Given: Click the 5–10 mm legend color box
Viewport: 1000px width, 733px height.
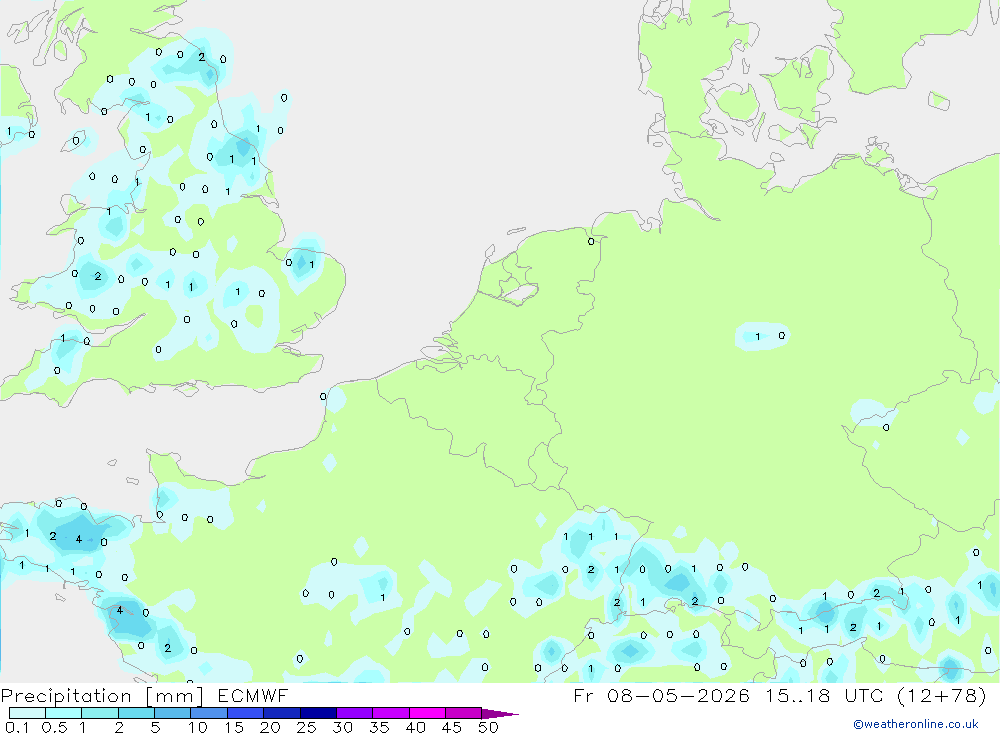Looking at the screenshot, I should (173, 713).
